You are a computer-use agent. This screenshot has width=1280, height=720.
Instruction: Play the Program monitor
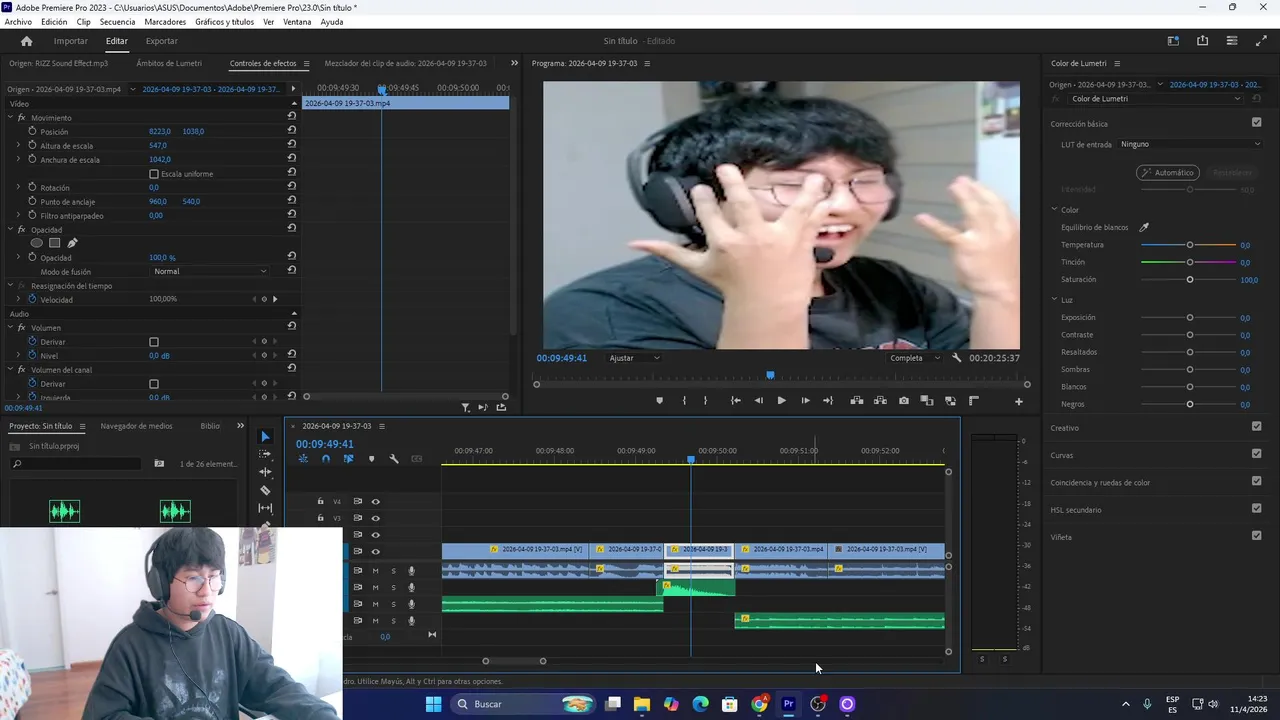pos(782,401)
